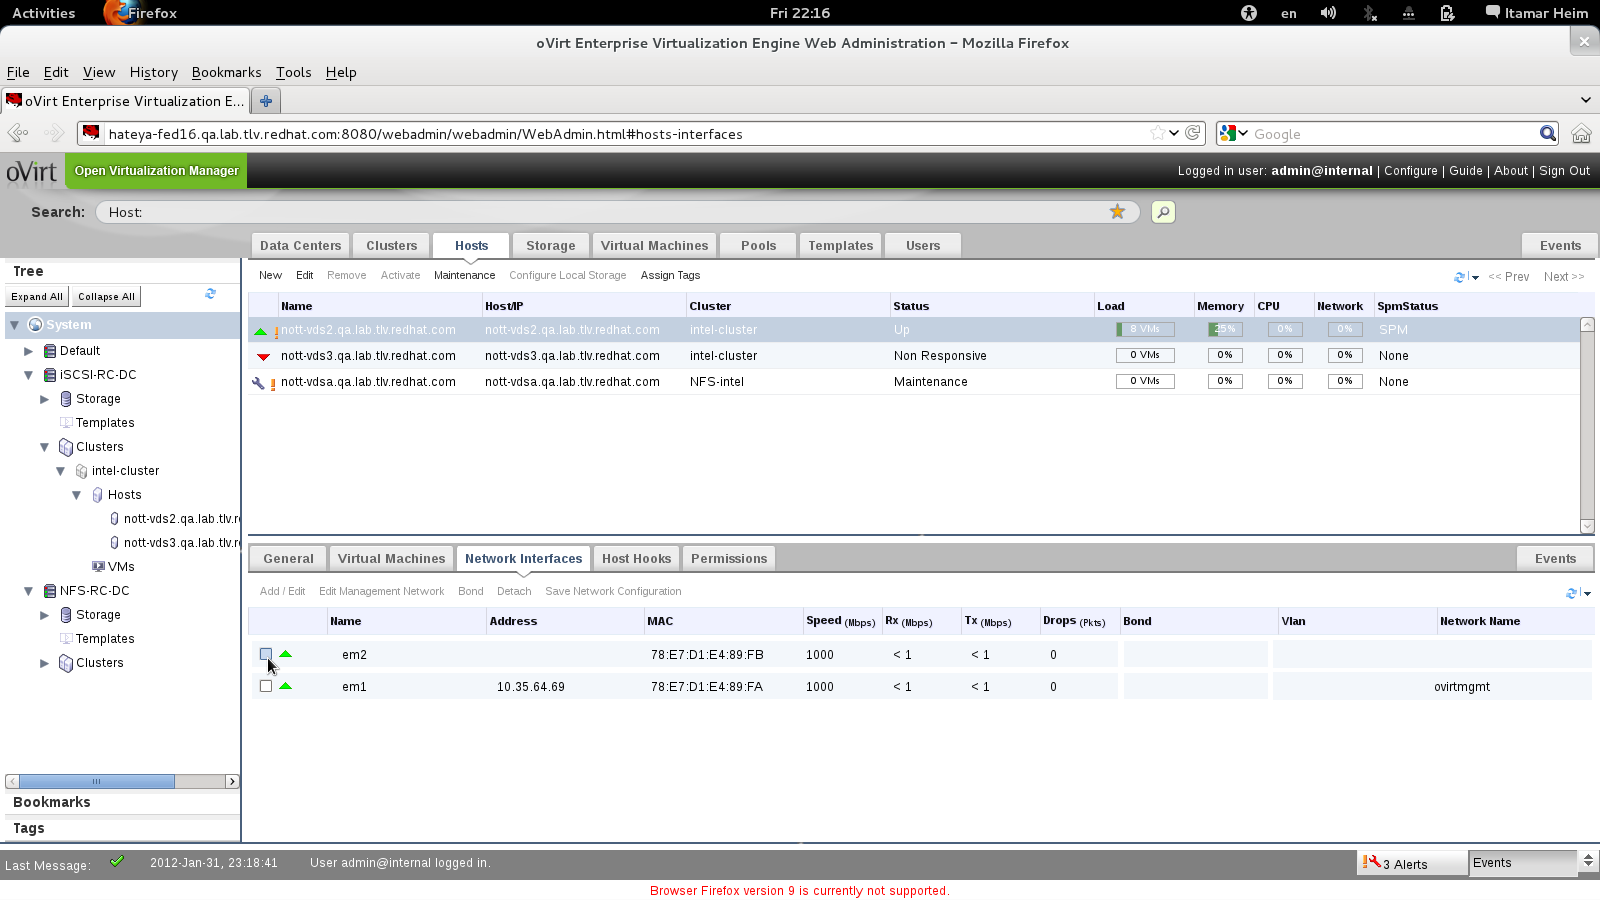Click the search magnifier button in oVirt

tap(1163, 212)
